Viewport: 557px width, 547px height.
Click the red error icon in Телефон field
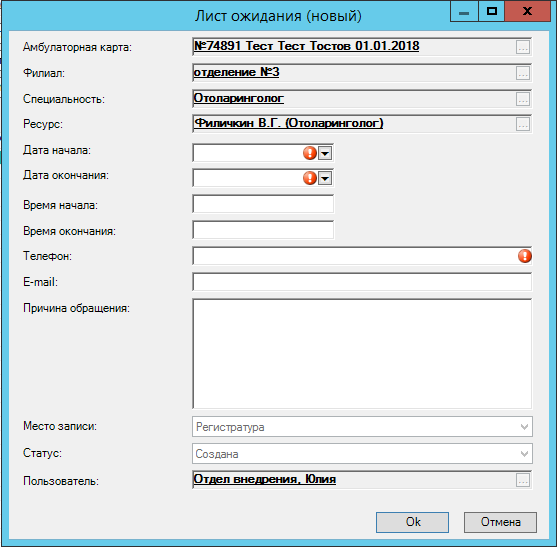[x=525, y=256]
